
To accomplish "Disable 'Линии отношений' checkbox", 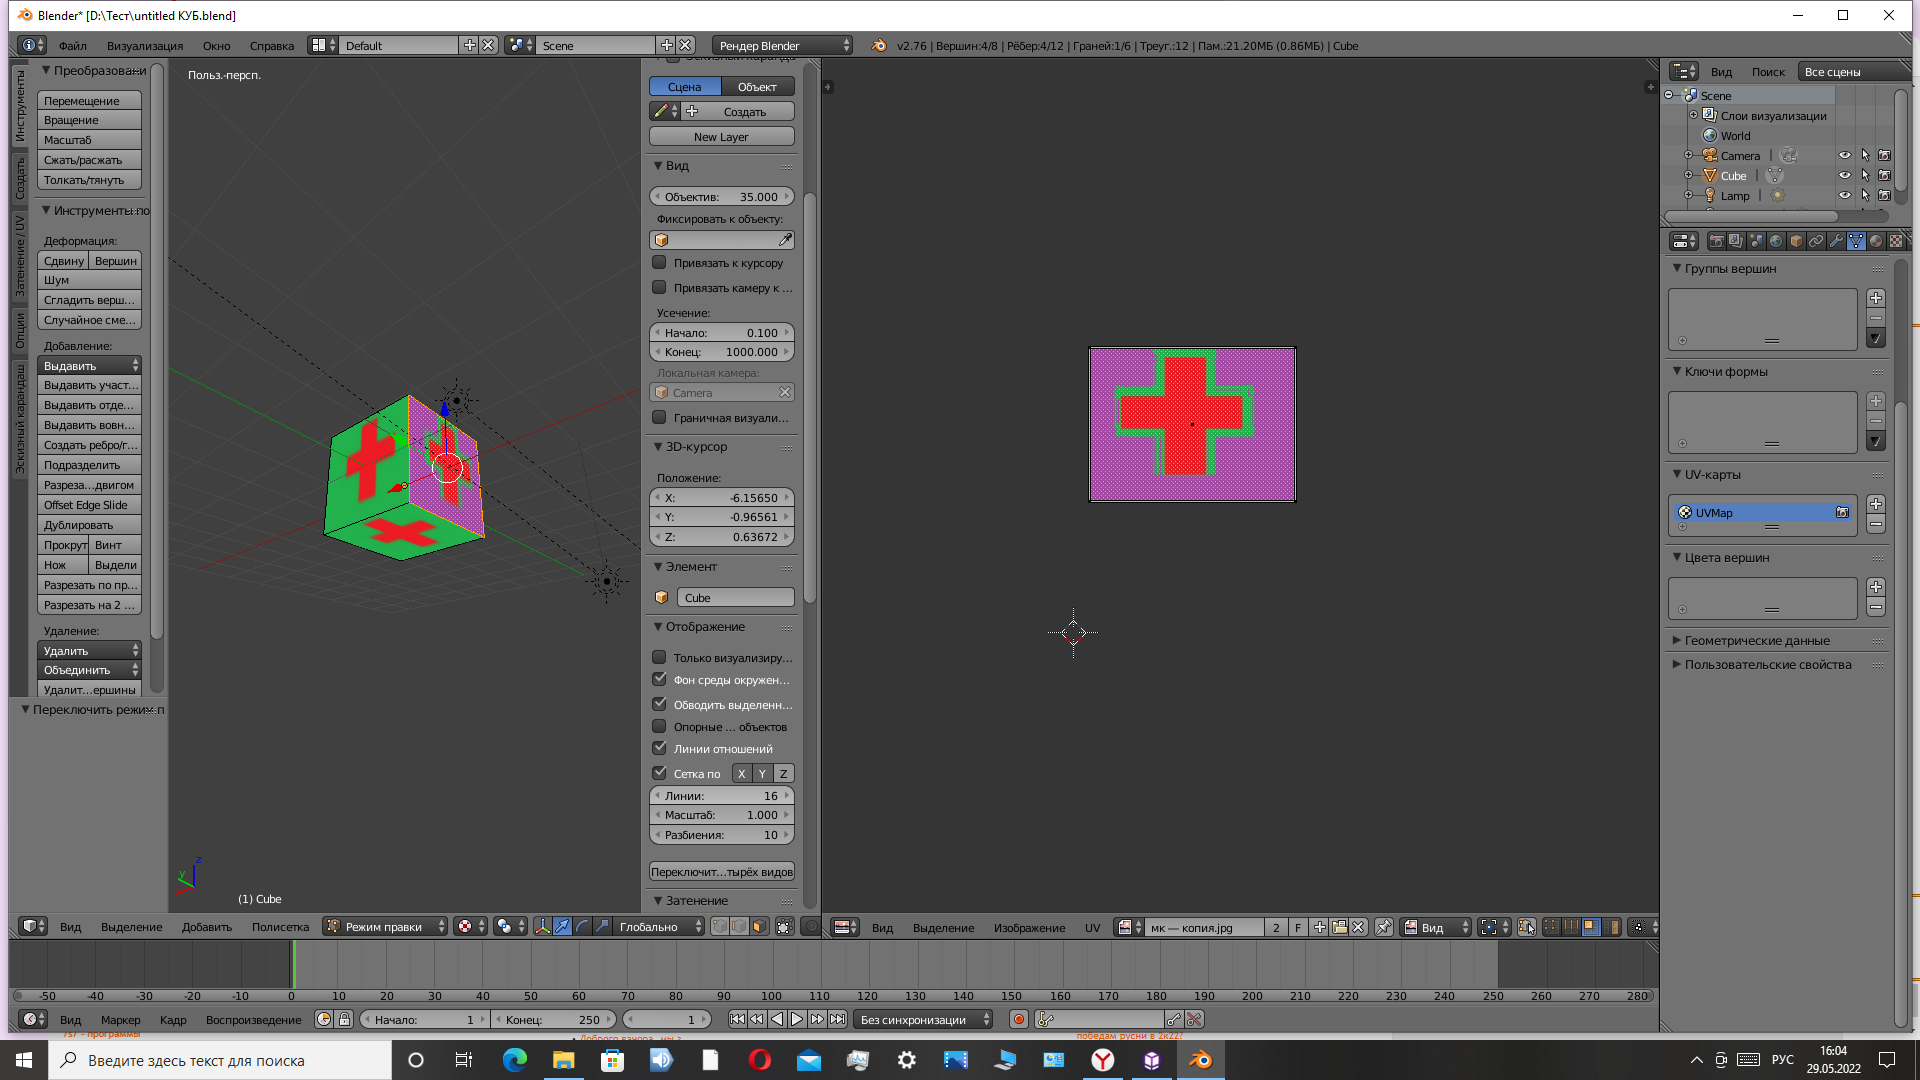I will pos(660,748).
